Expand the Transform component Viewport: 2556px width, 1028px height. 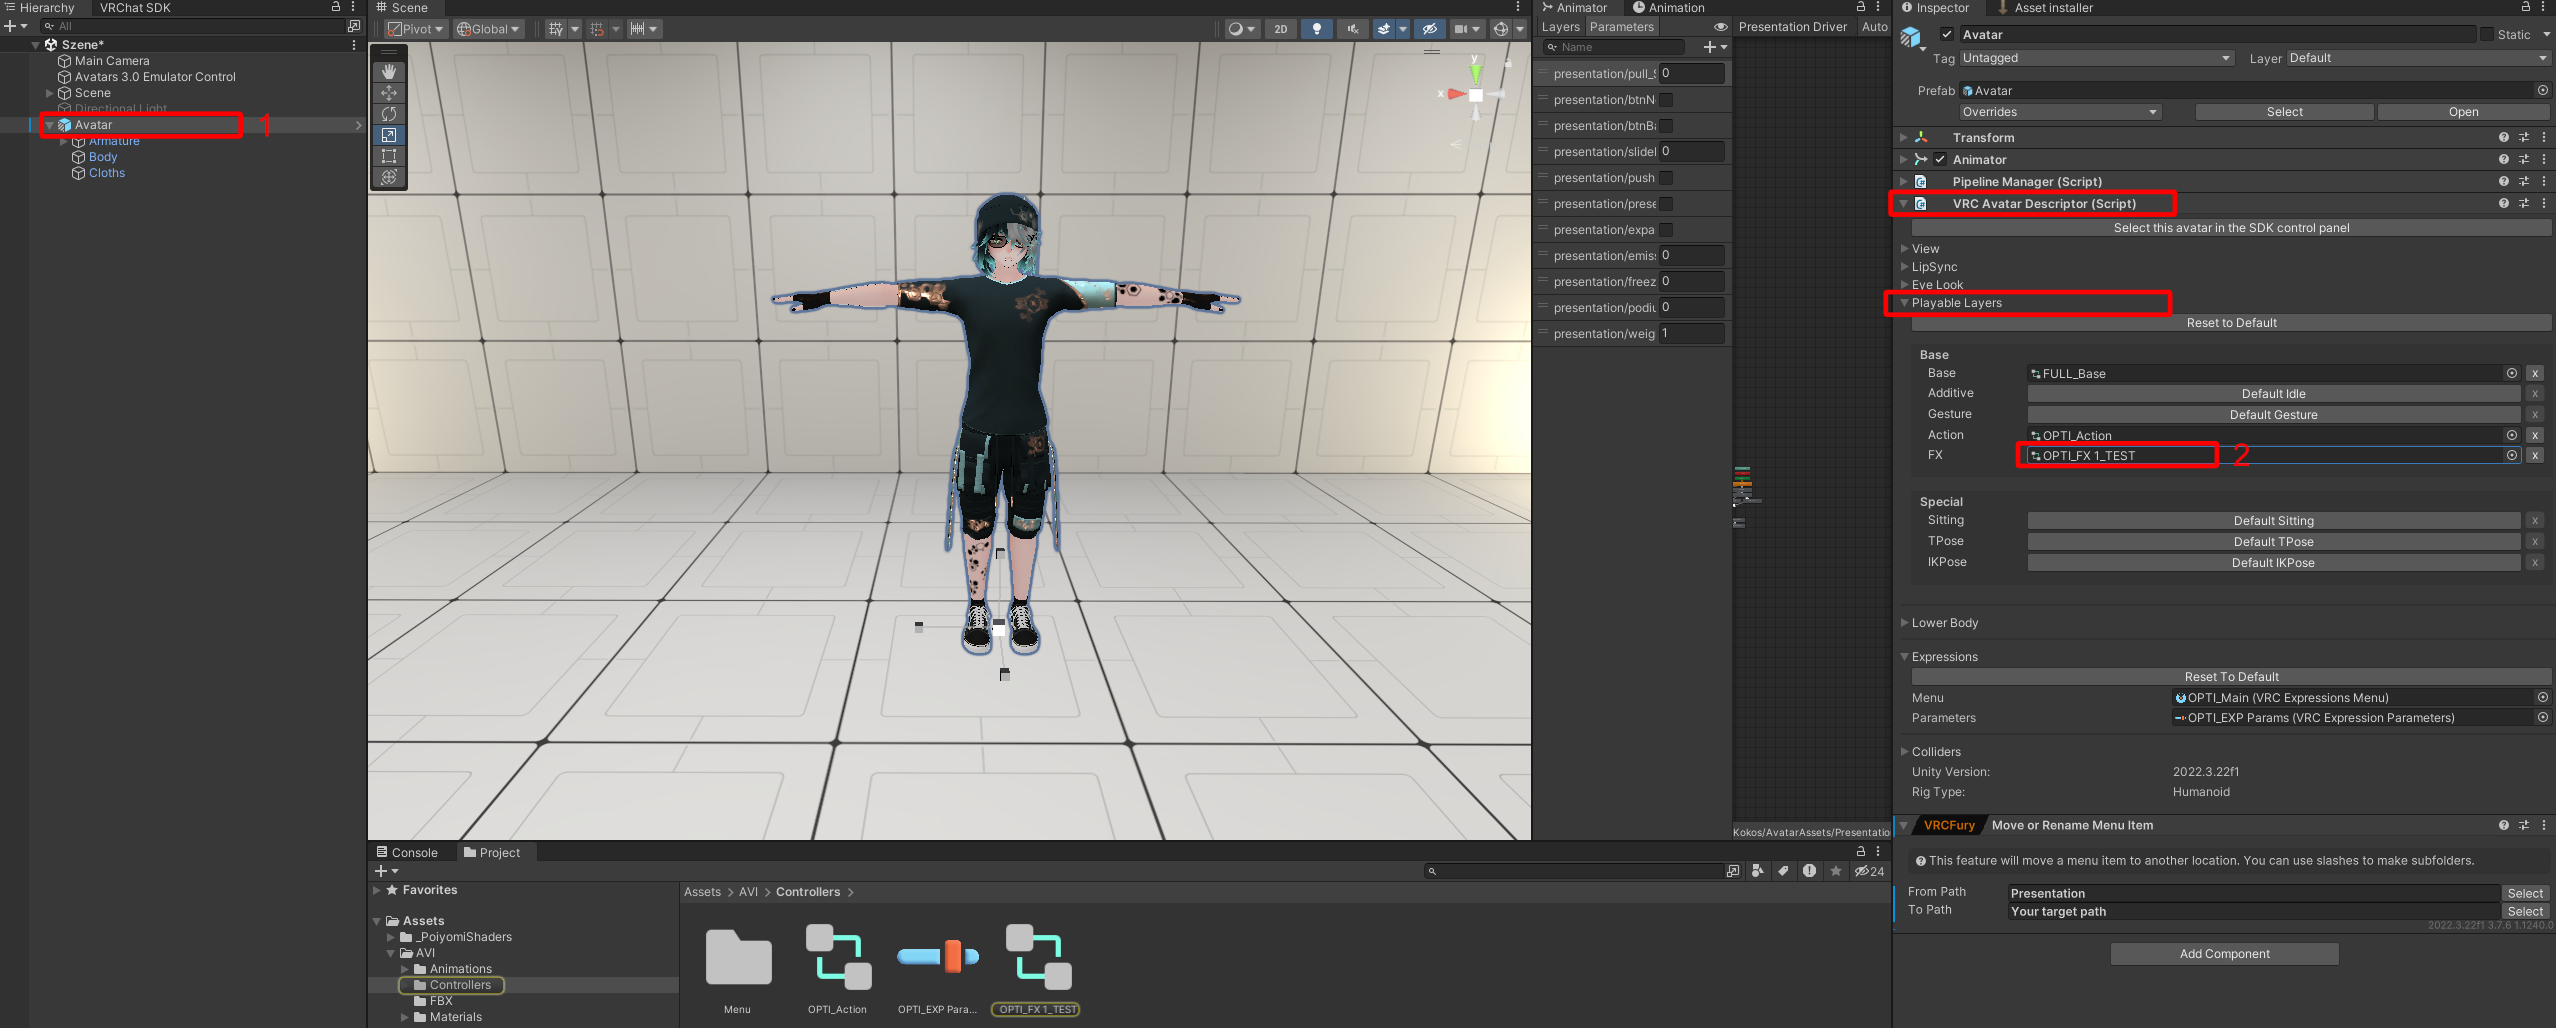click(1903, 138)
